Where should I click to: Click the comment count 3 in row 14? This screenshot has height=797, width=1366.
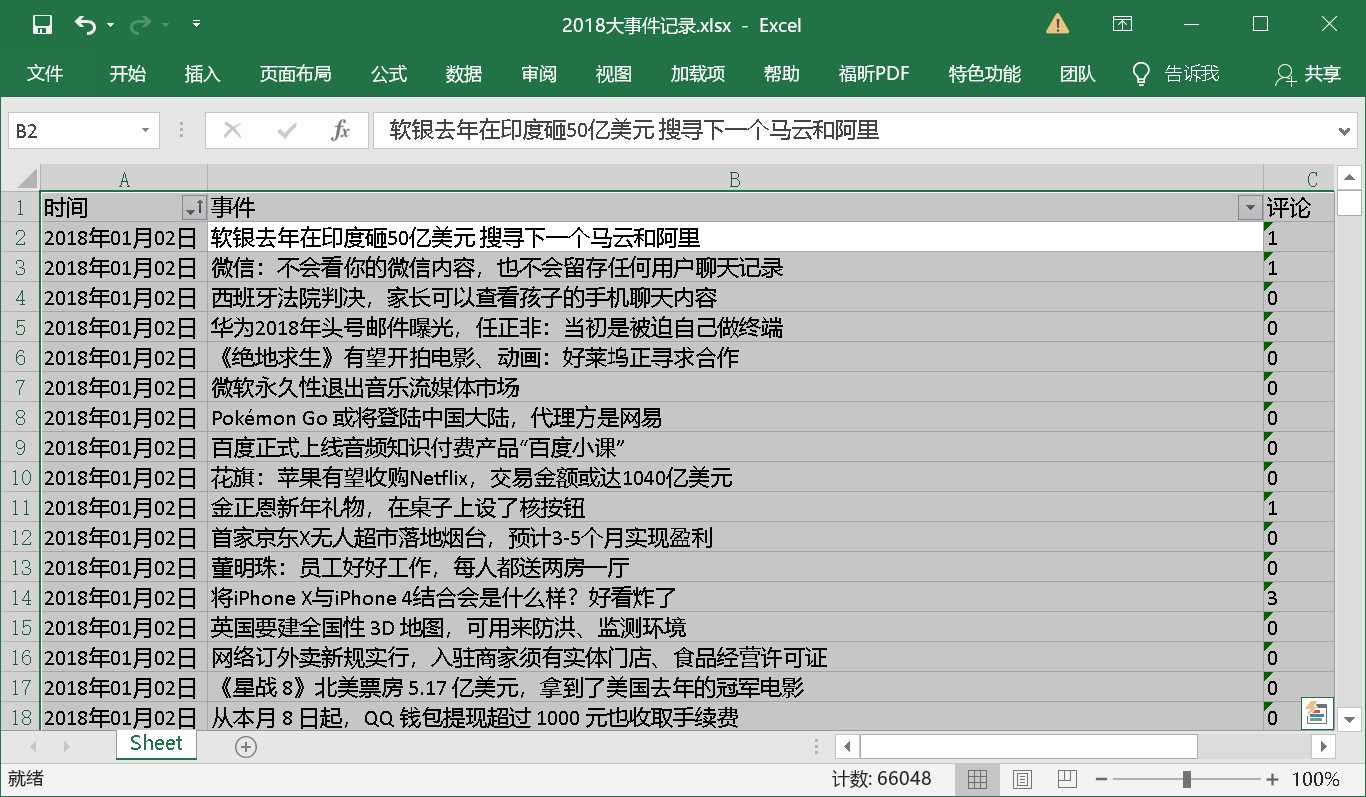pos(1299,598)
